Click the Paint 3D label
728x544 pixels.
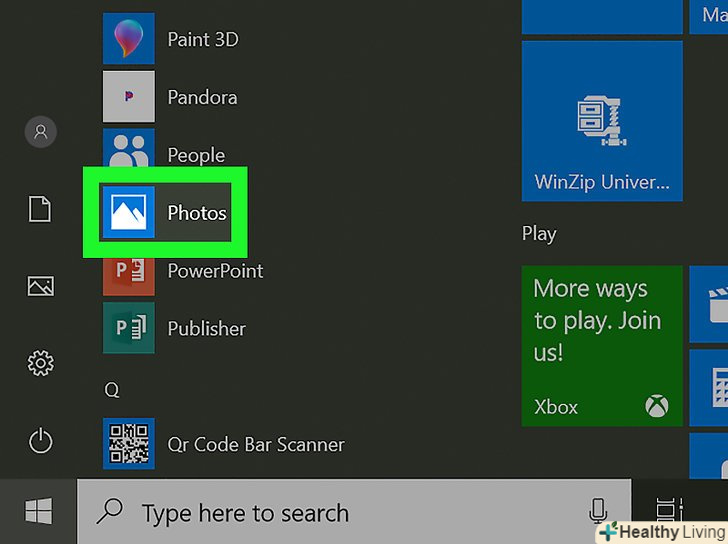point(203,39)
